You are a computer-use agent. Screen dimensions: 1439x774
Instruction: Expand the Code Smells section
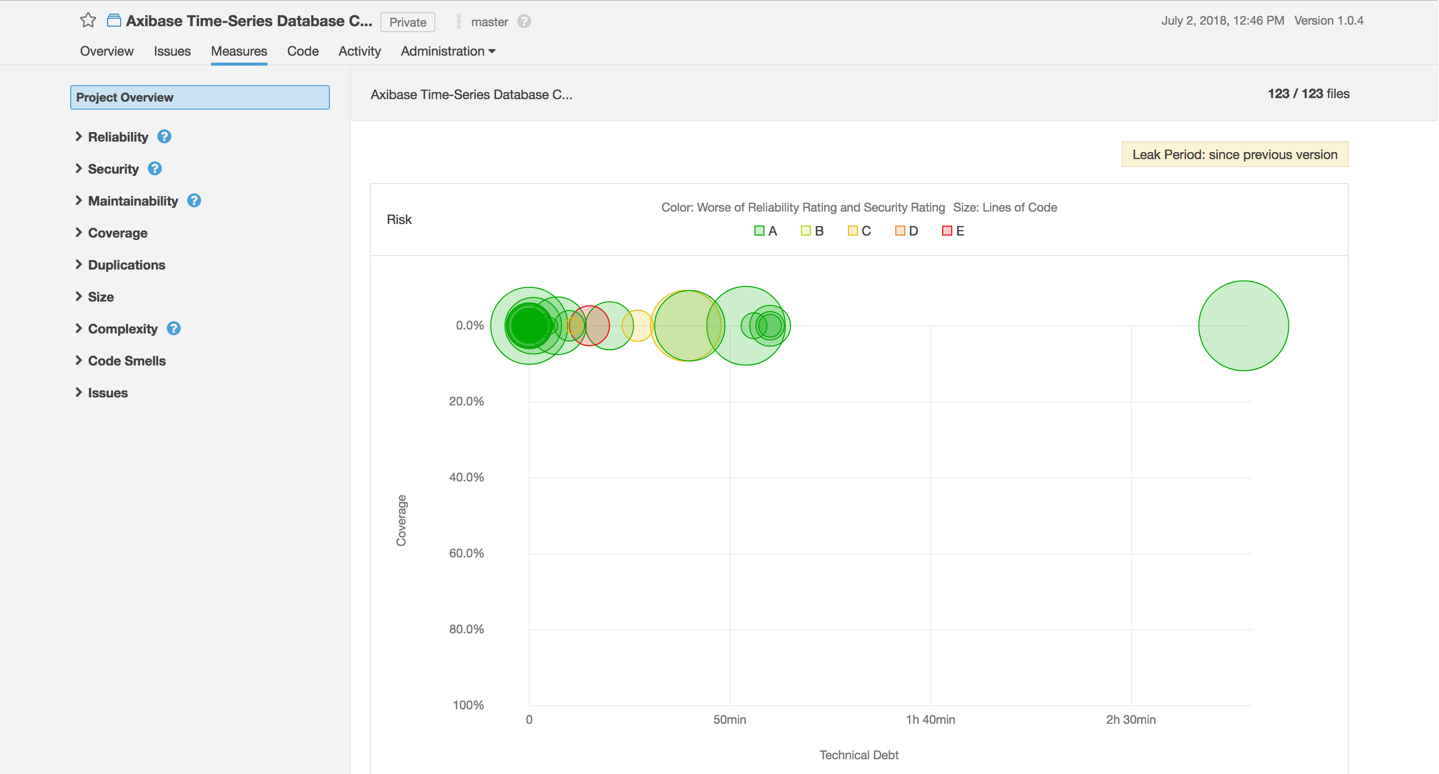[x=120, y=361]
